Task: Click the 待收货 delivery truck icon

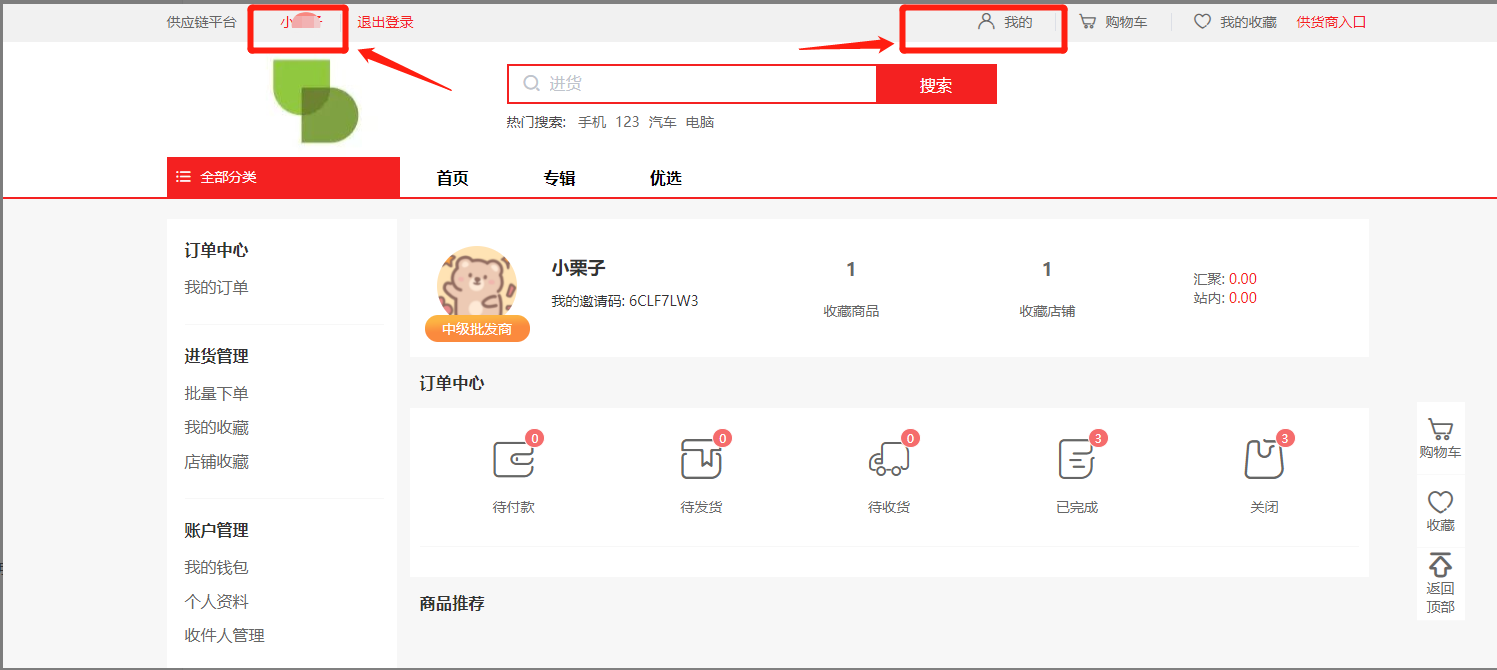Action: pos(888,460)
